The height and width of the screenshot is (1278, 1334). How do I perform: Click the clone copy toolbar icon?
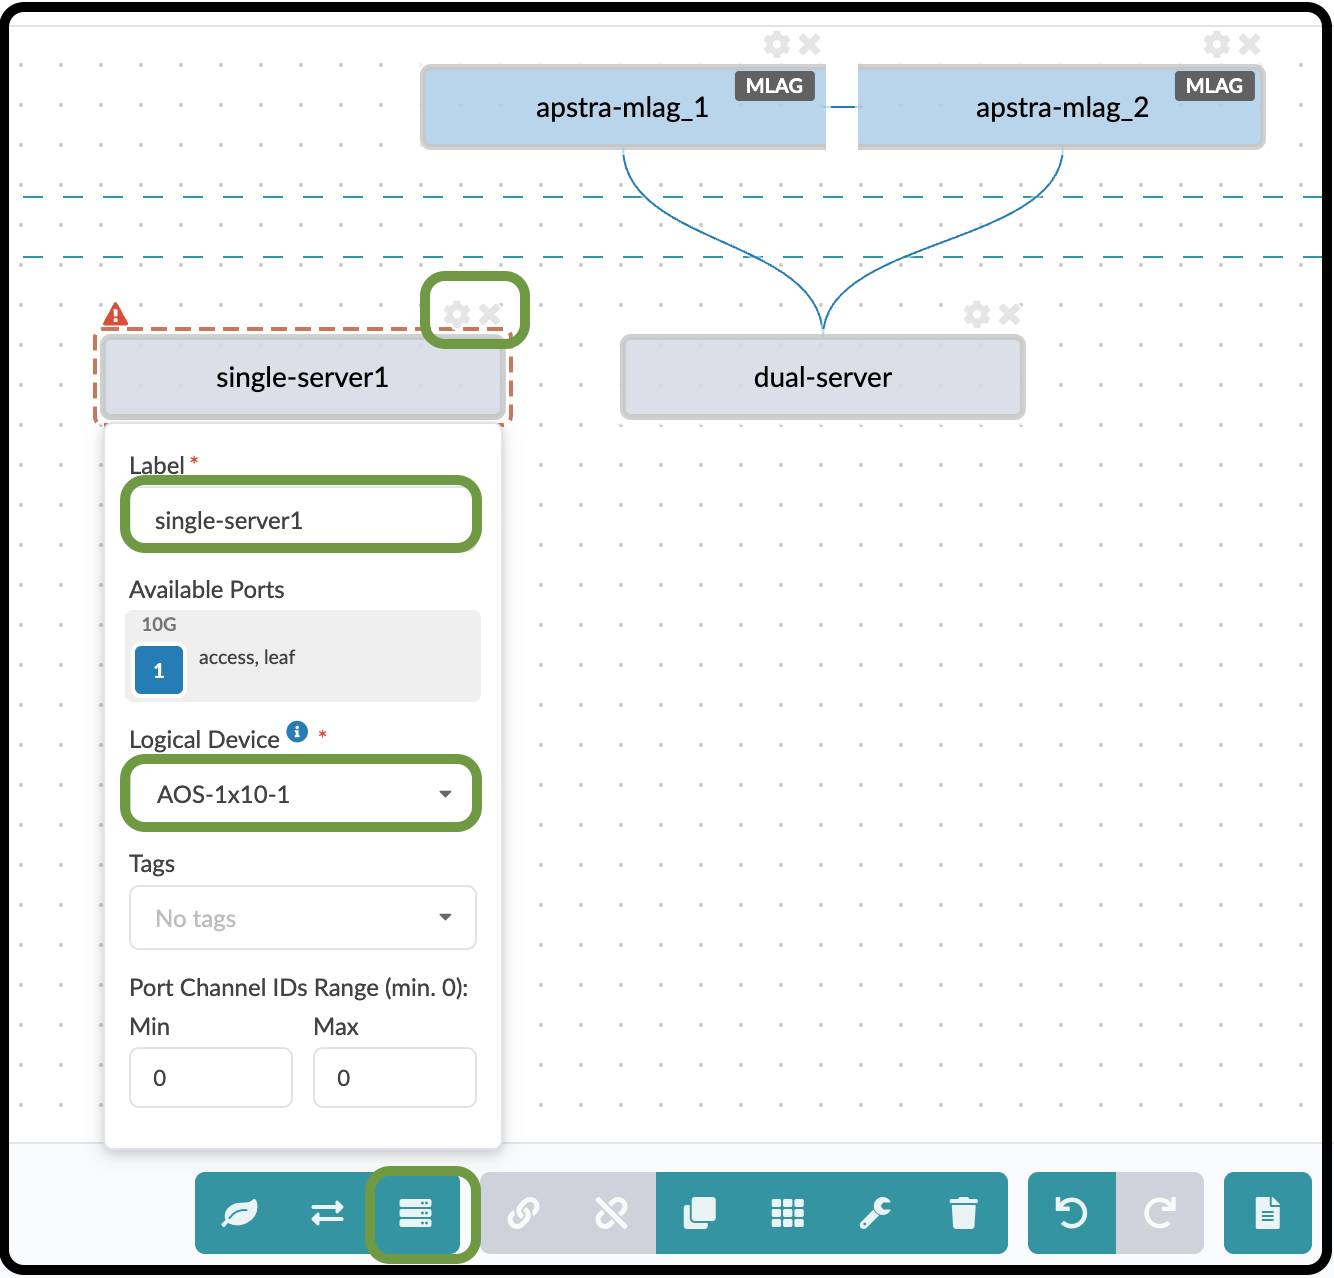700,1213
